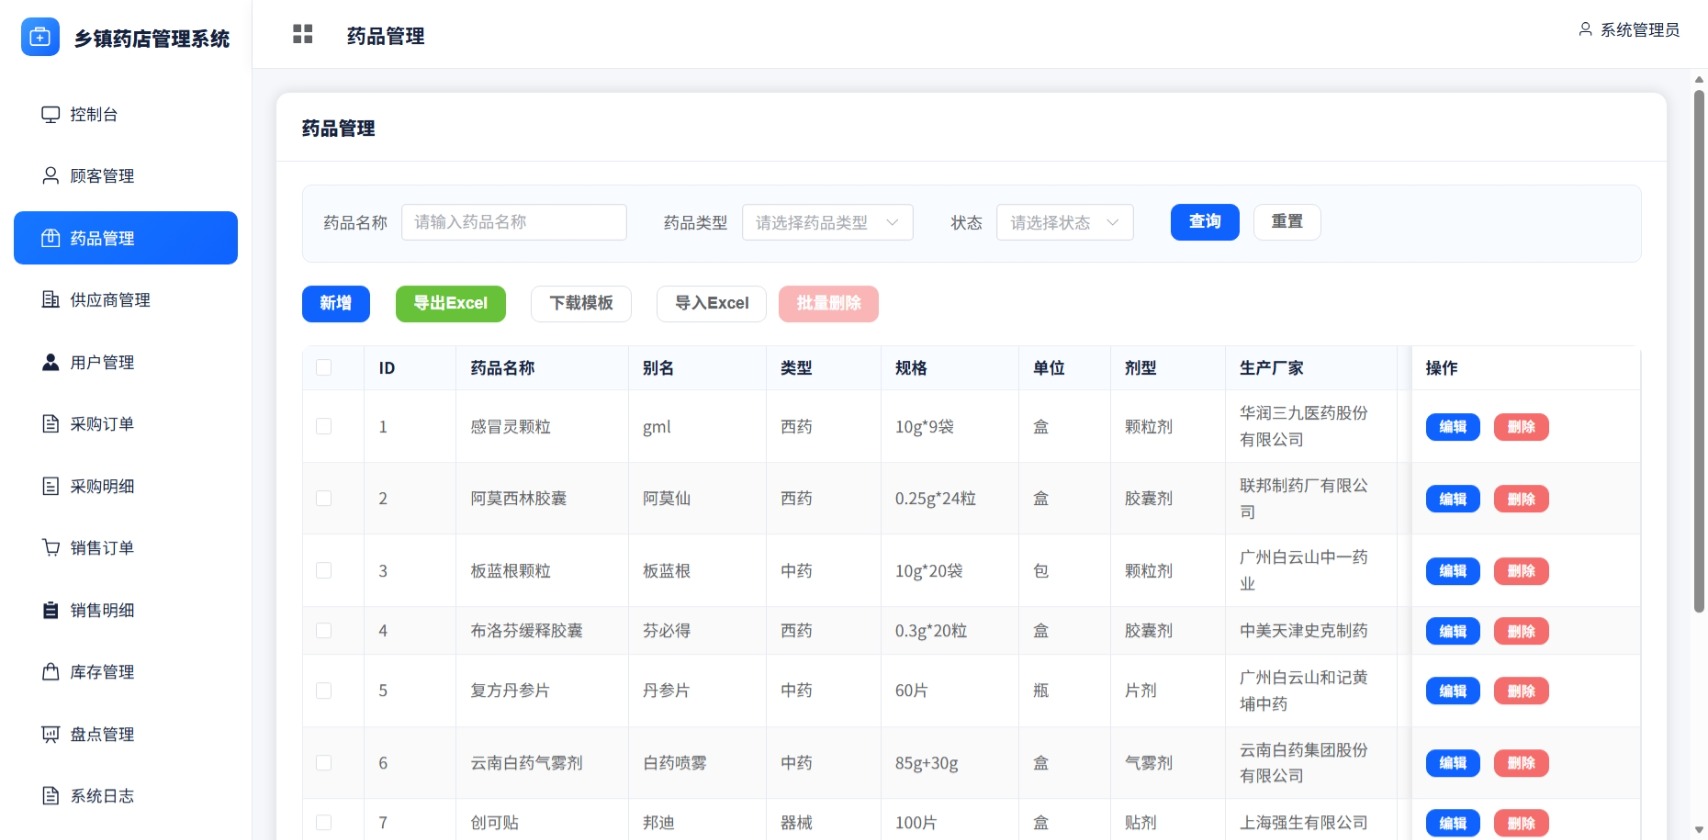The height and width of the screenshot is (840, 1708).
Task: Delete the 布洛芬缓释胶囊 record
Action: coord(1521,631)
